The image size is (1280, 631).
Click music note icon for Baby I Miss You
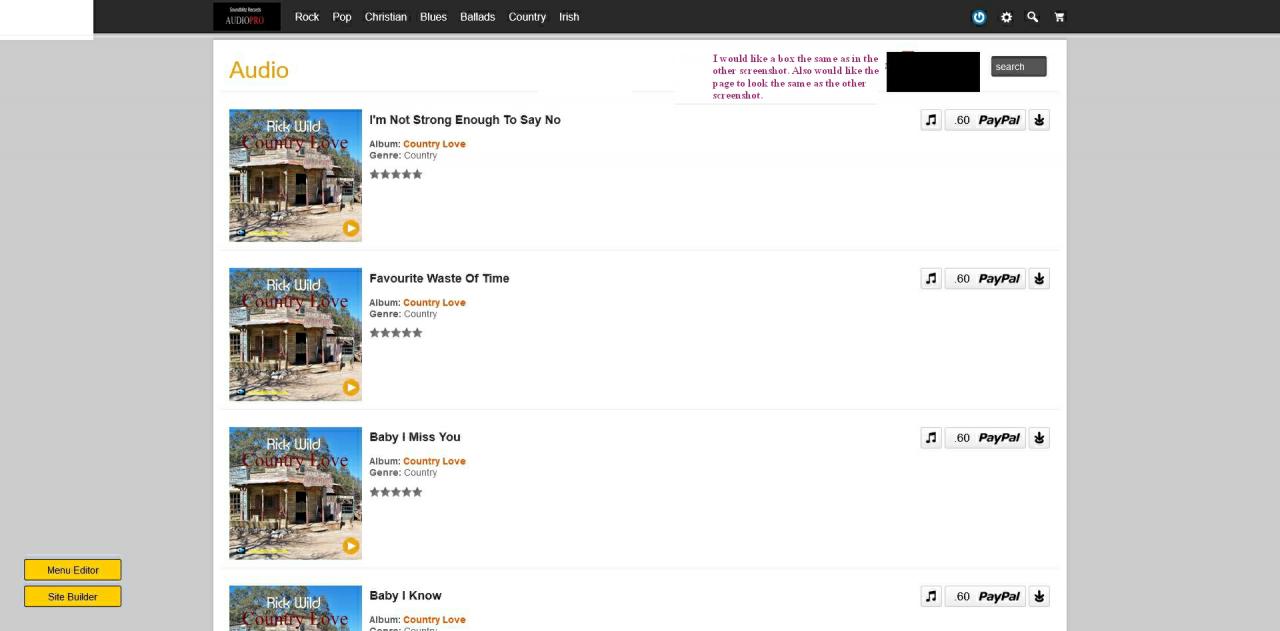[931, 438]
